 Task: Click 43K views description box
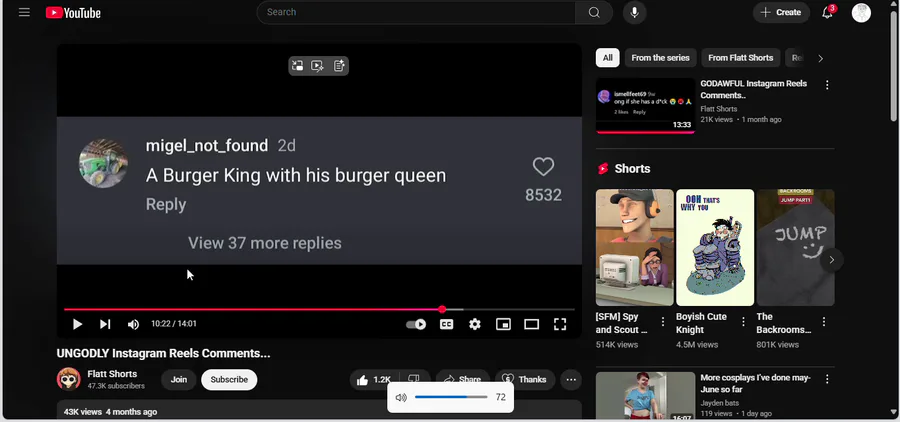click(319, 411)
